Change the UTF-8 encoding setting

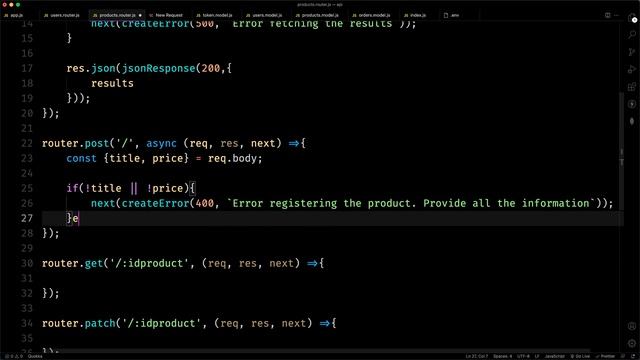pos(523,356)
